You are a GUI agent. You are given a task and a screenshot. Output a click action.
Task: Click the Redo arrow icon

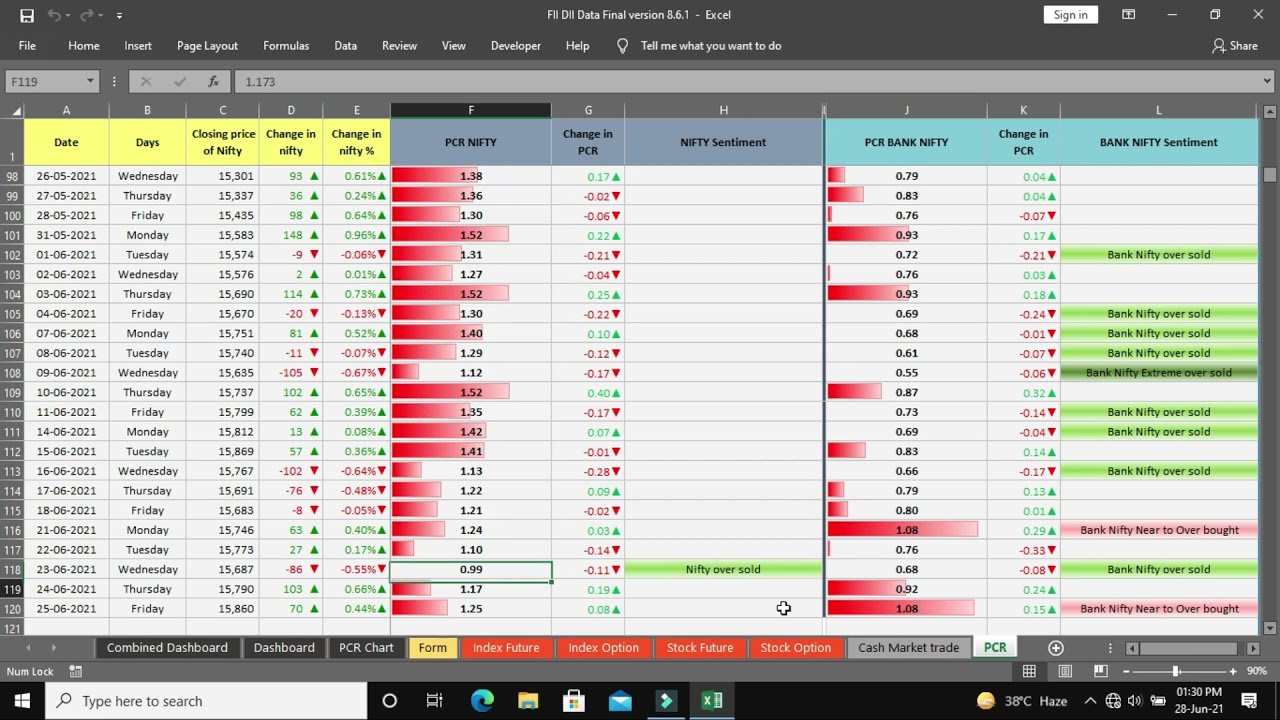87,15
